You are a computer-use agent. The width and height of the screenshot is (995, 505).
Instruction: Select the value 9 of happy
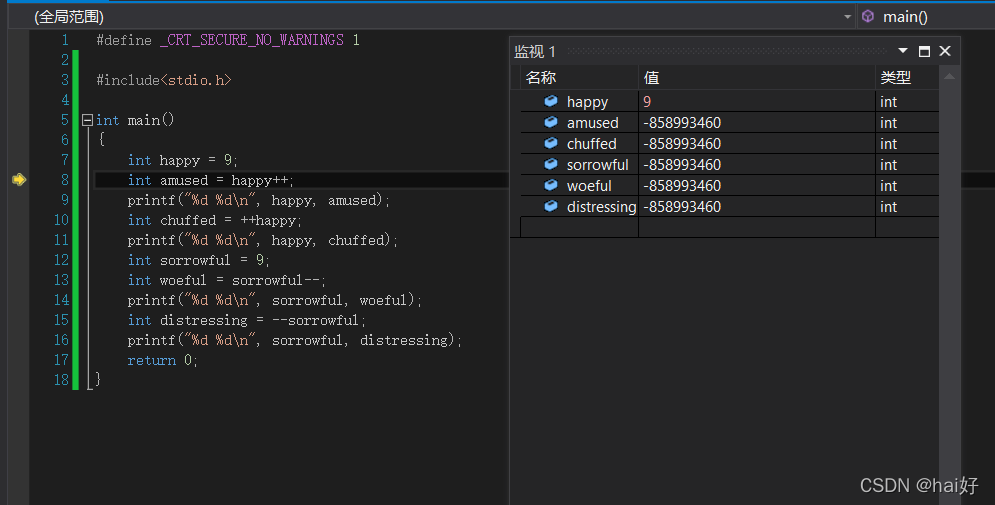(x=647, y=101)
